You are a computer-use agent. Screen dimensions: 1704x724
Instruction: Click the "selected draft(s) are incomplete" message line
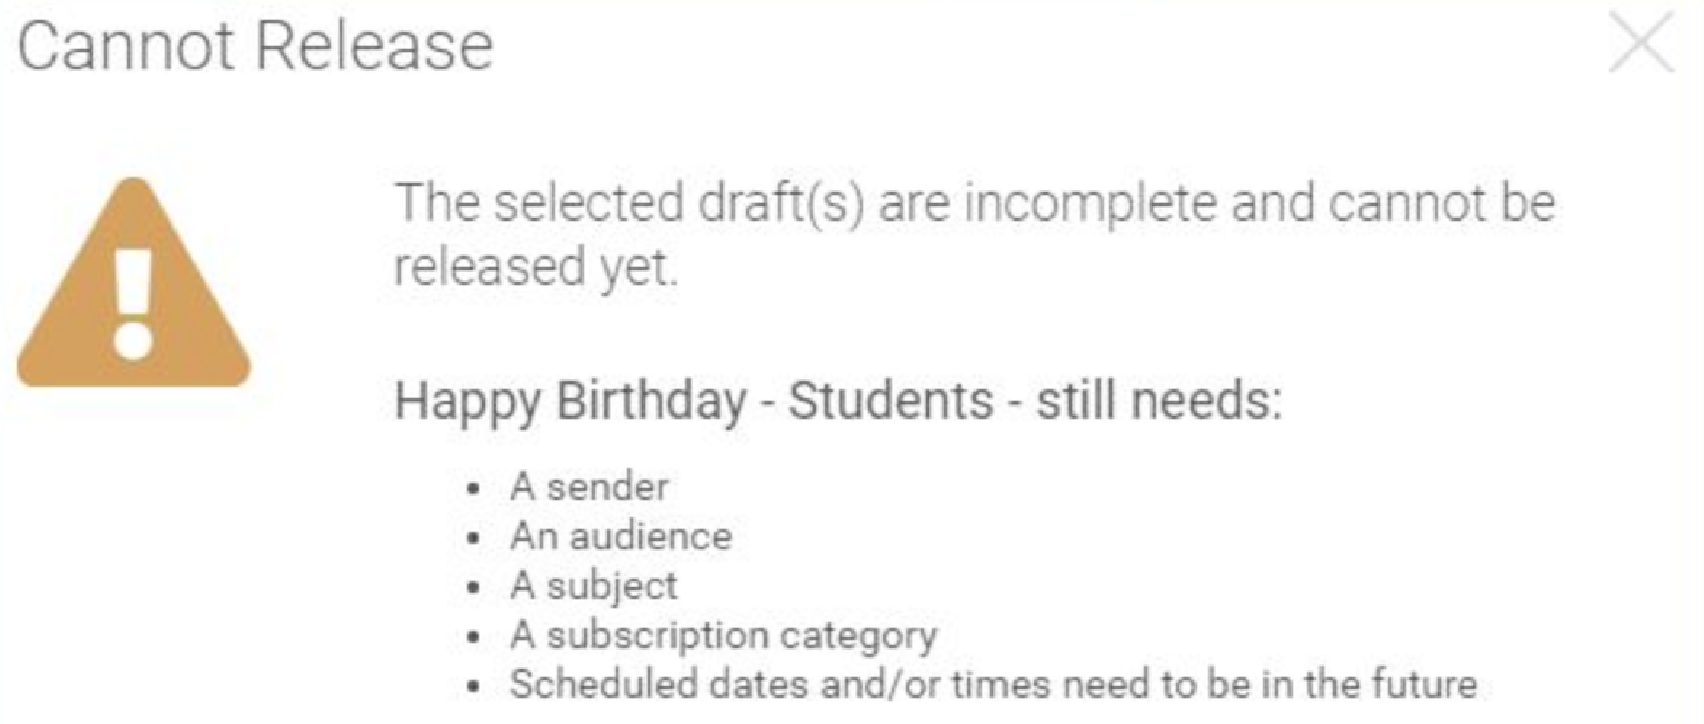click(x=974, y=203)
